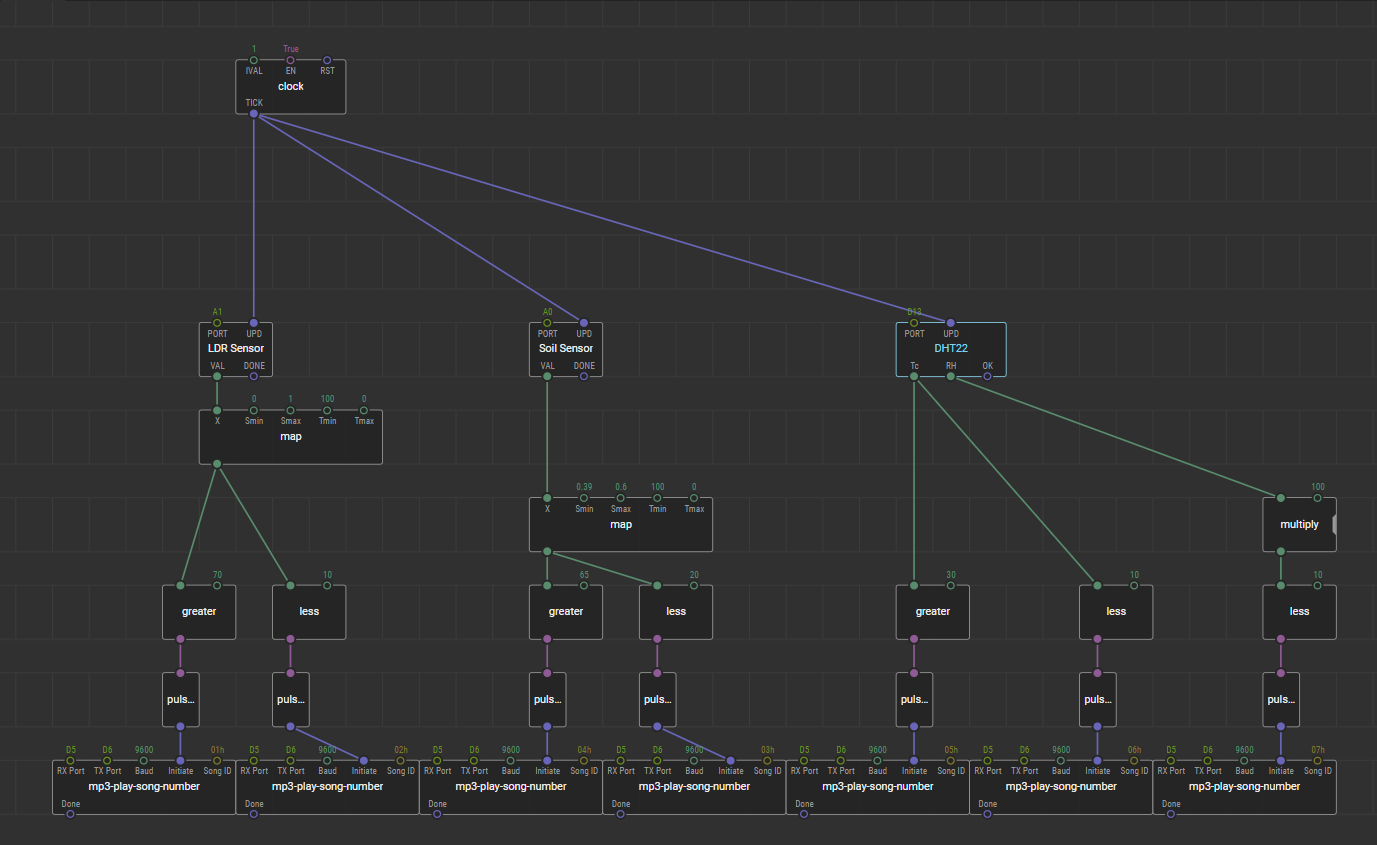Click the threshold pin valued 65 on greater
Image resolution: width=1377 pixels, height=845 pixels.
[x=584, y=585]
